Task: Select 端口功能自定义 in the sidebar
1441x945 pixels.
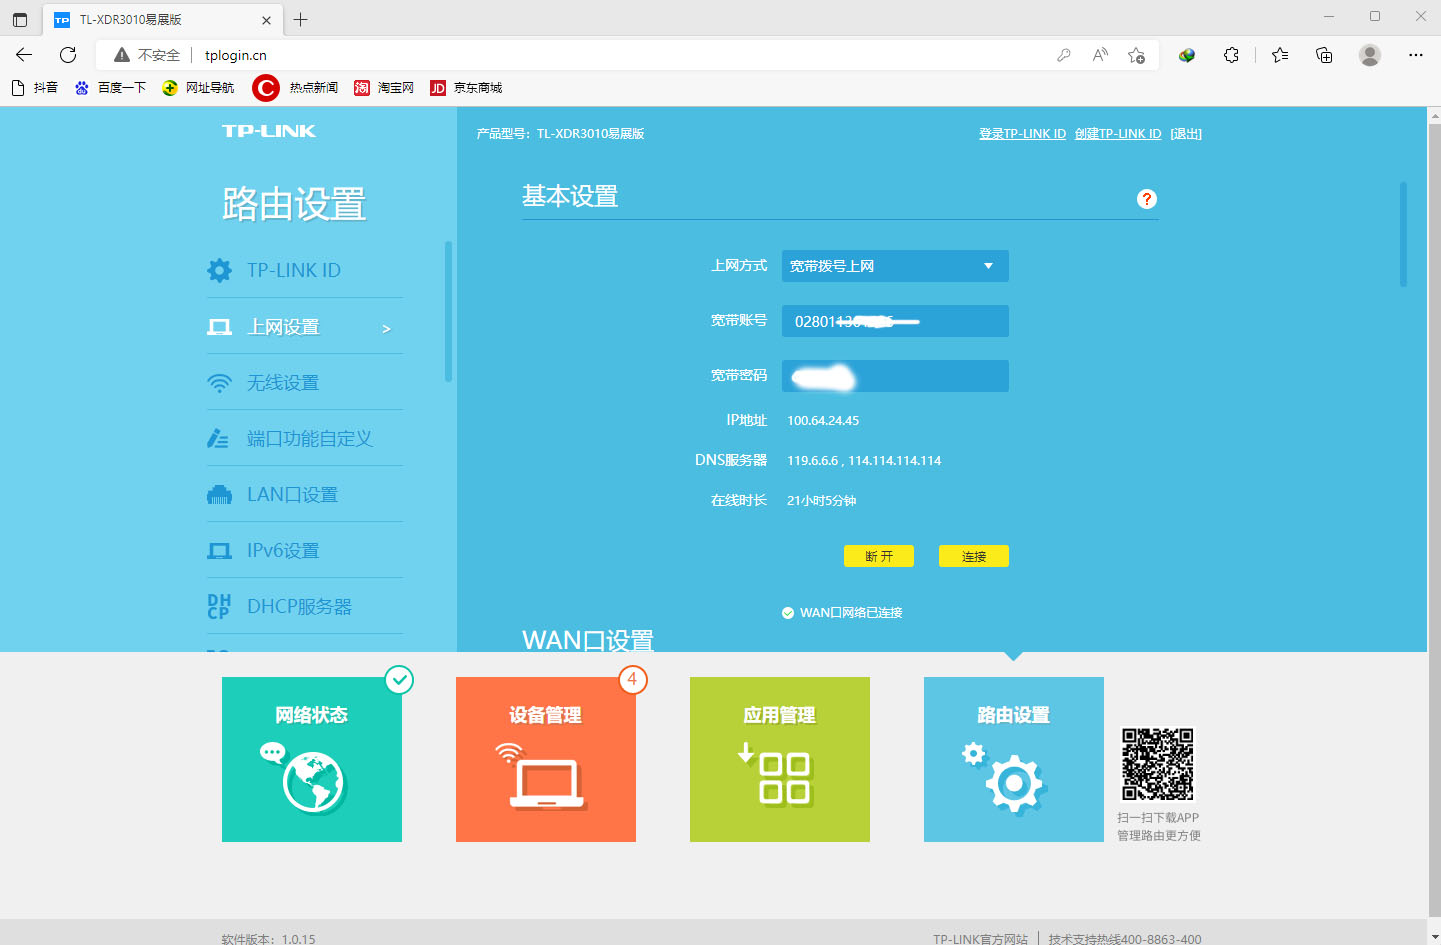Action: pyautogui.click(x=309, y=439)
